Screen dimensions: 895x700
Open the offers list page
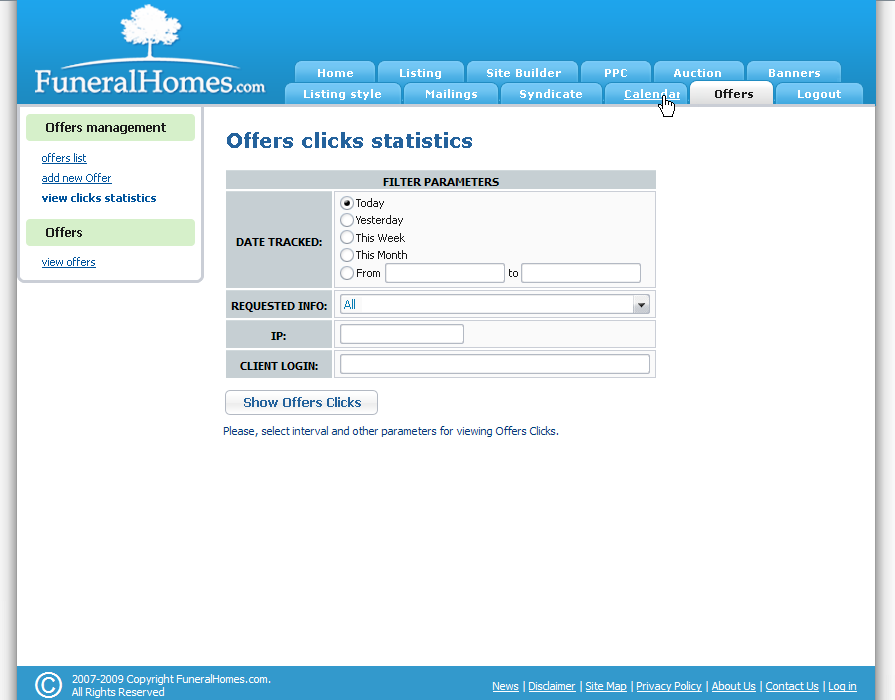pos(63,157)
